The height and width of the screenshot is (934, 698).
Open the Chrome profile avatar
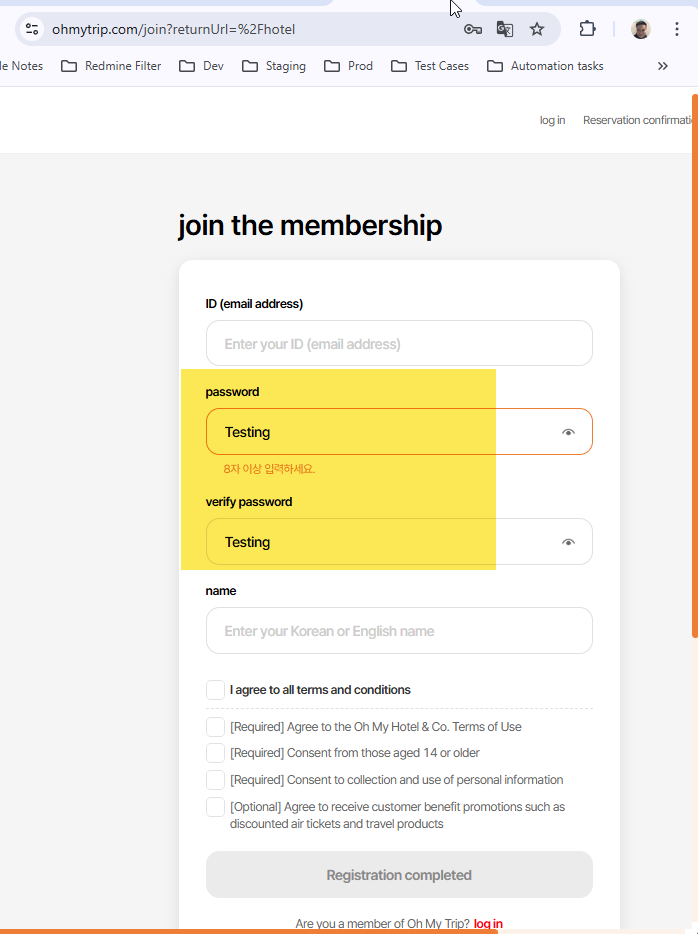coord(641,29)
